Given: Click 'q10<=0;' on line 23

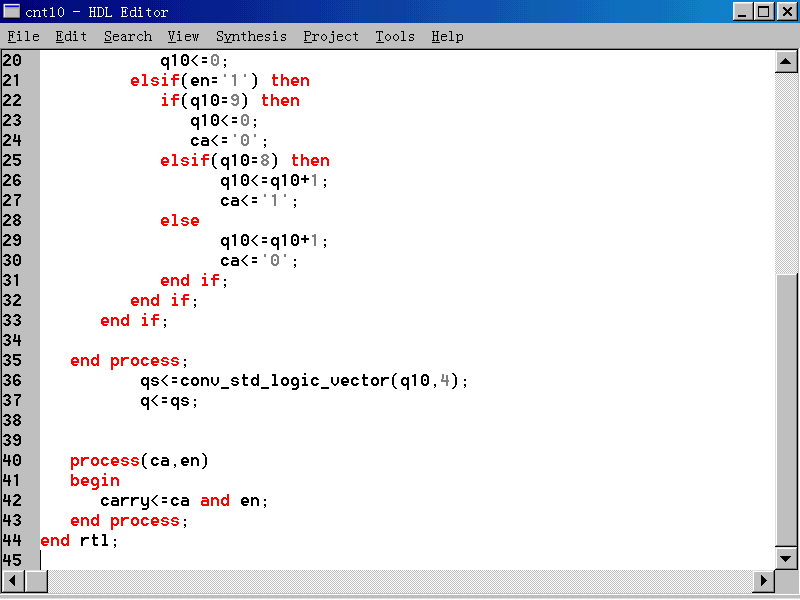Looking at the screenshot, I should 224,121.
